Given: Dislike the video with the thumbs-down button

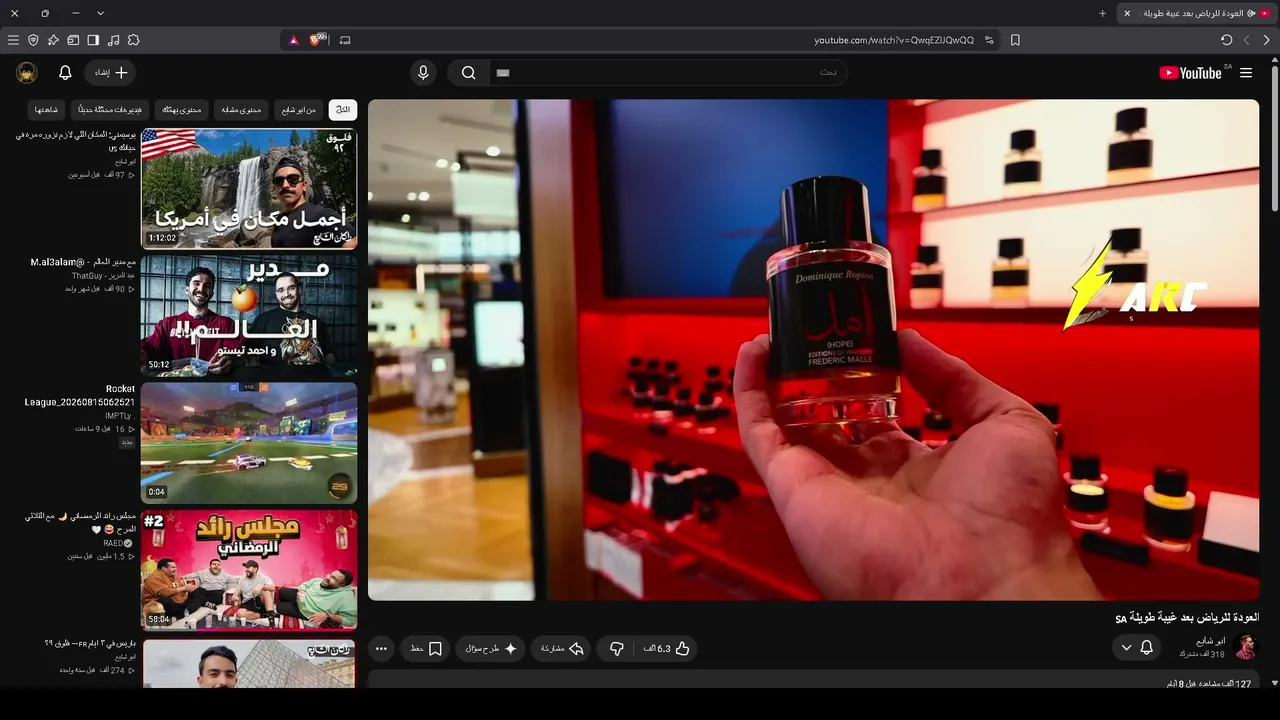Looking at the screenshot, I should click(617, 648).
